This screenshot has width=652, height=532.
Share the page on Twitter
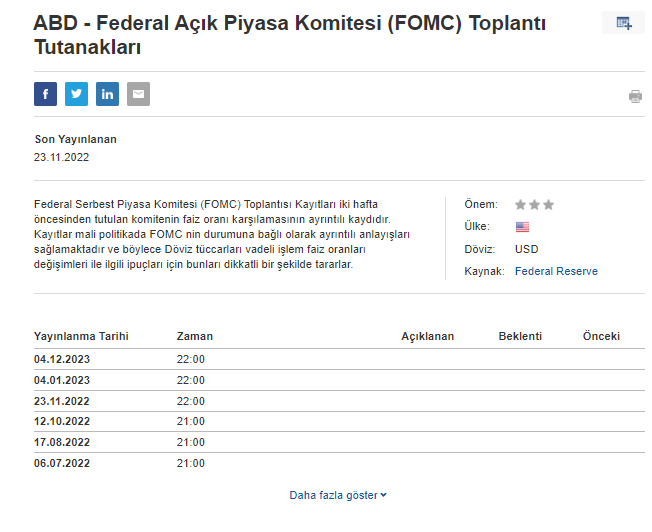pos(76,94)
